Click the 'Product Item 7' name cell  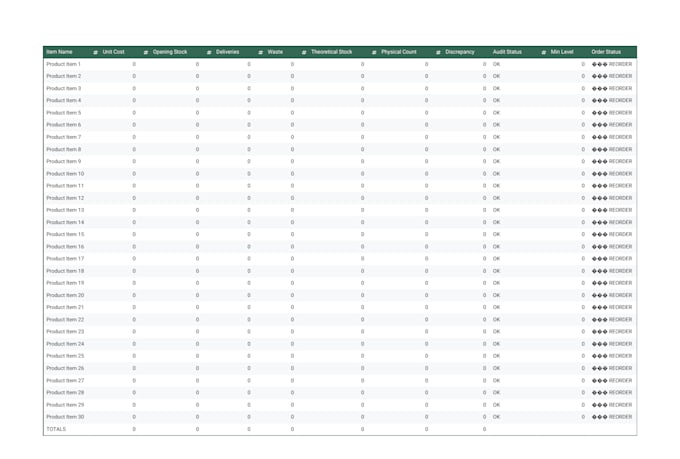pos(64,137)
